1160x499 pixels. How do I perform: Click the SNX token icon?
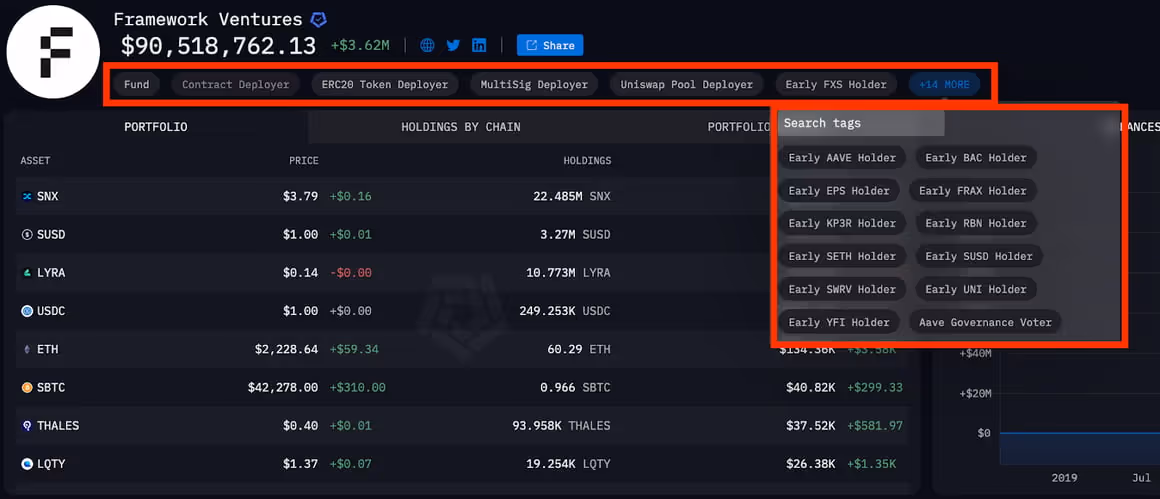tap(27, 197)
